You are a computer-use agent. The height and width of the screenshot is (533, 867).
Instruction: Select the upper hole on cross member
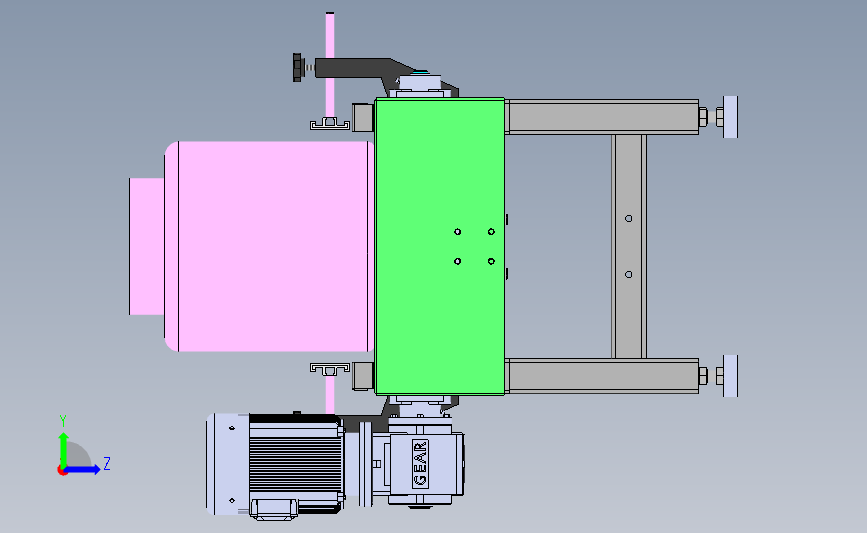(629, 218)
